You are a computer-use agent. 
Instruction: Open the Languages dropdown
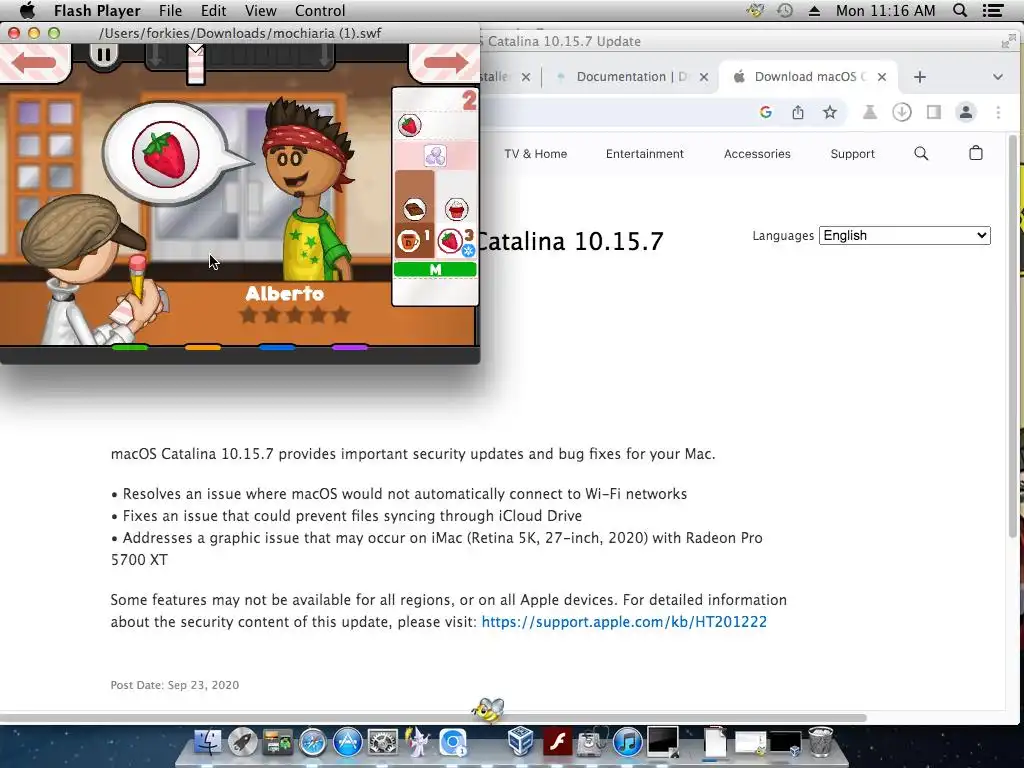tap(904, 235)
